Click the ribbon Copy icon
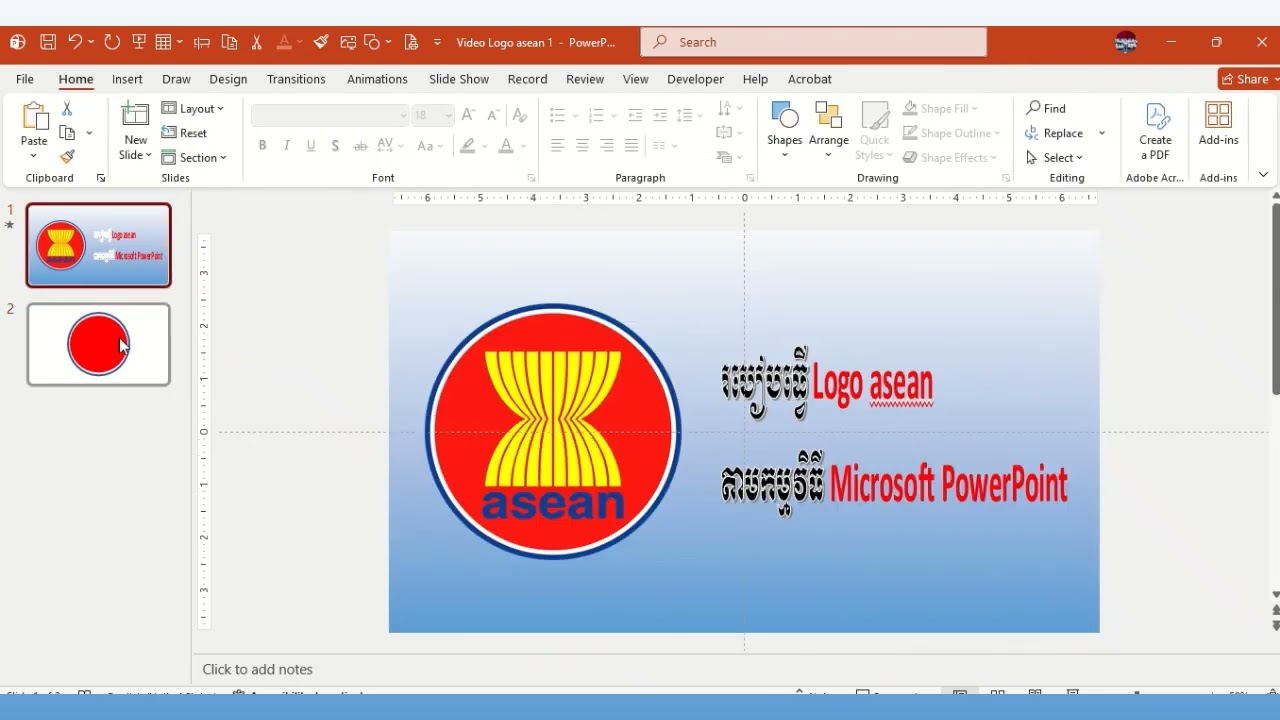1280x720 pixels. tap(67, 132)
